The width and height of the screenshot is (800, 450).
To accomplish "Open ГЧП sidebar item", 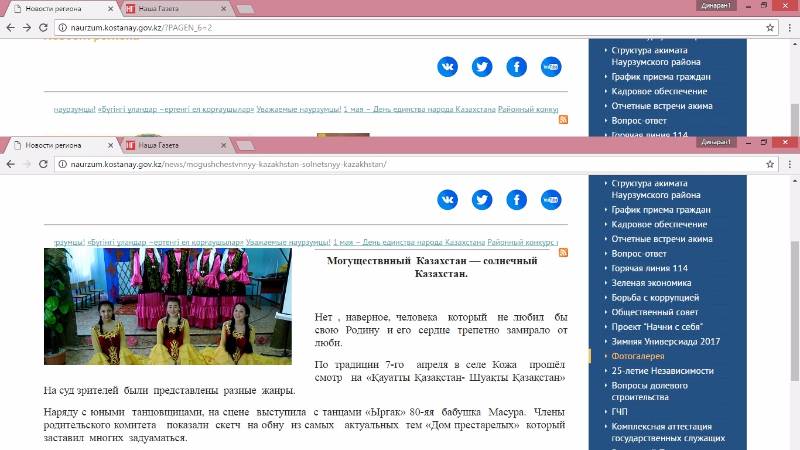I will click(619, 412).
